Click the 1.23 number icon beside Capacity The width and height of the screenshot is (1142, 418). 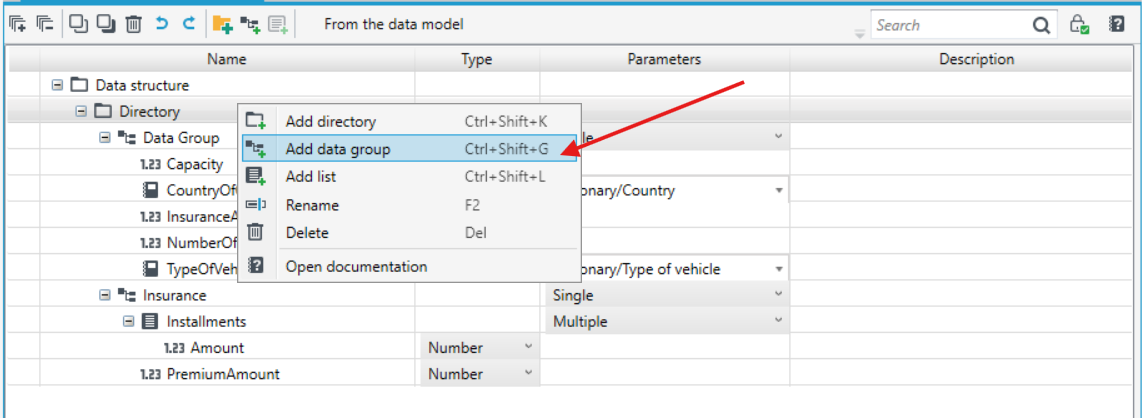(x=151, y=164)
